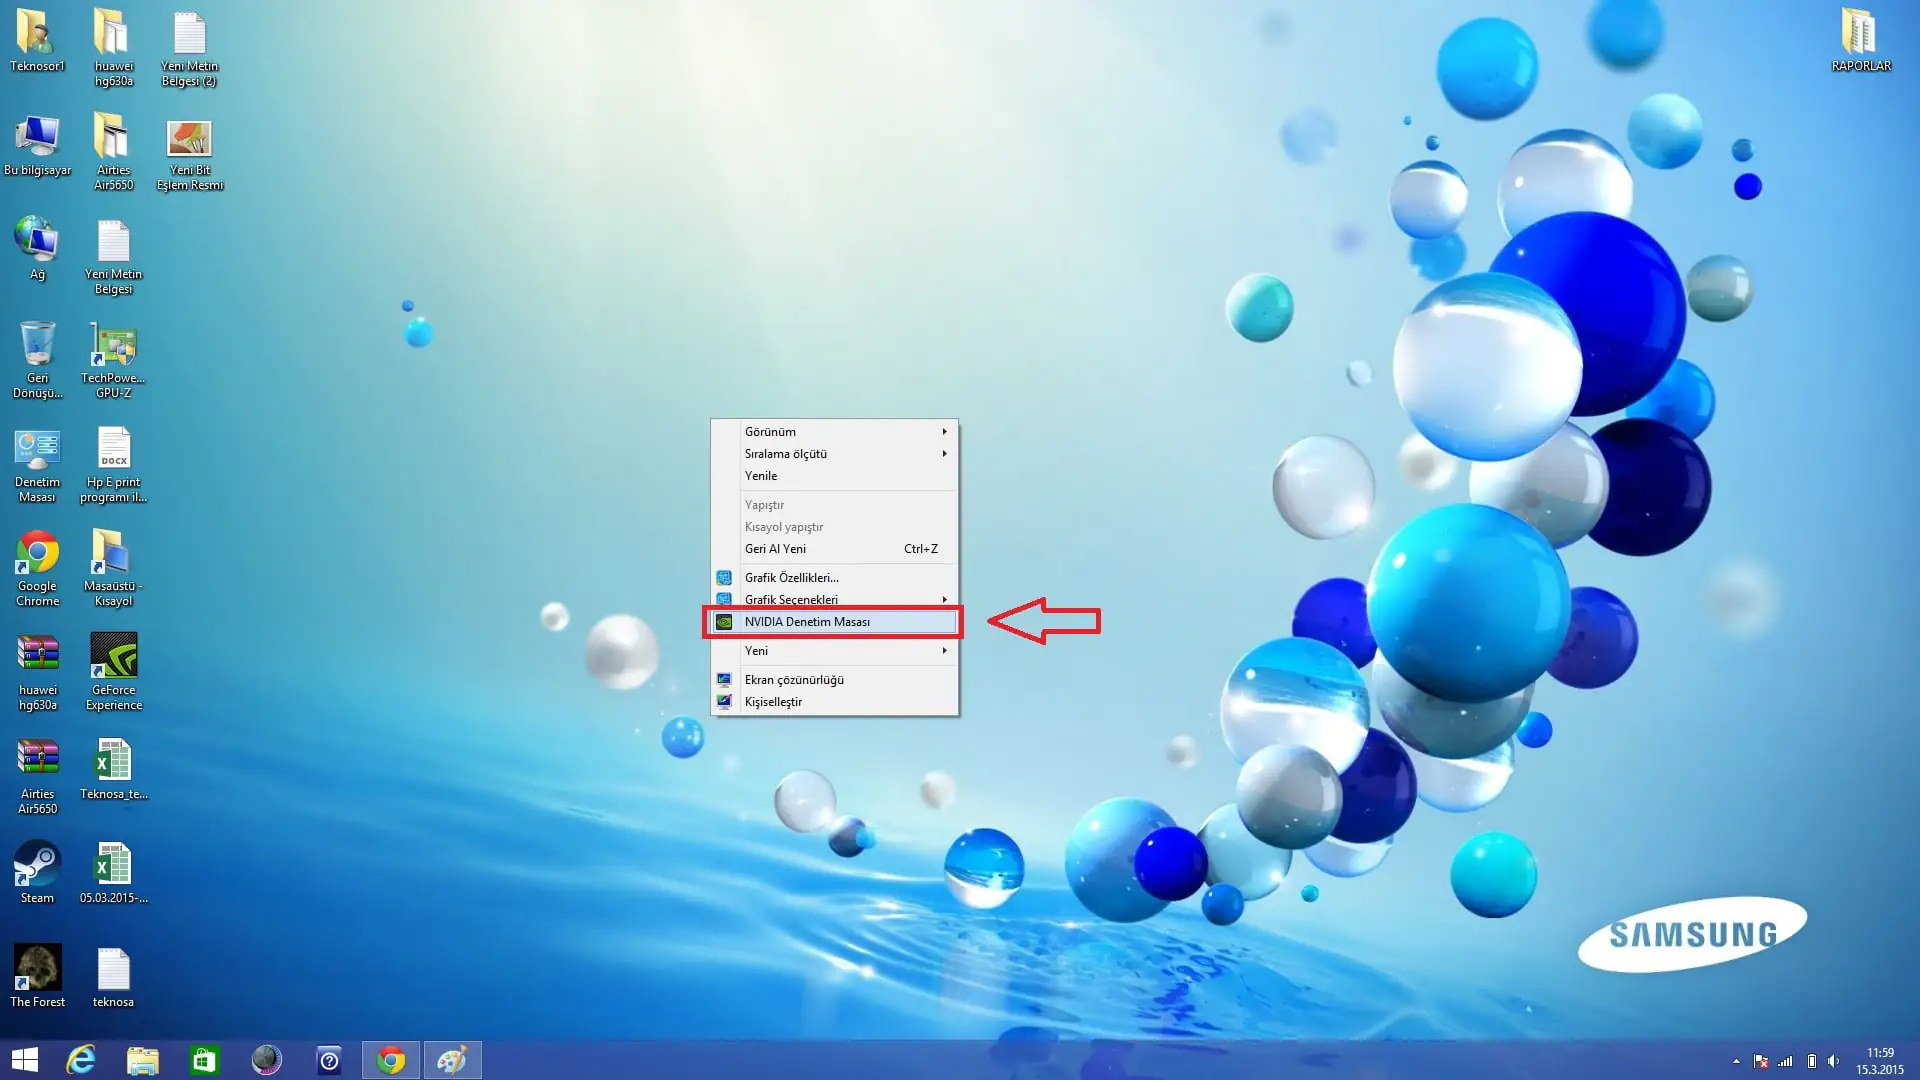Click Yenile in the context menu
Viewport: 1920px width, 1080px height.
[x=761, y=476]
